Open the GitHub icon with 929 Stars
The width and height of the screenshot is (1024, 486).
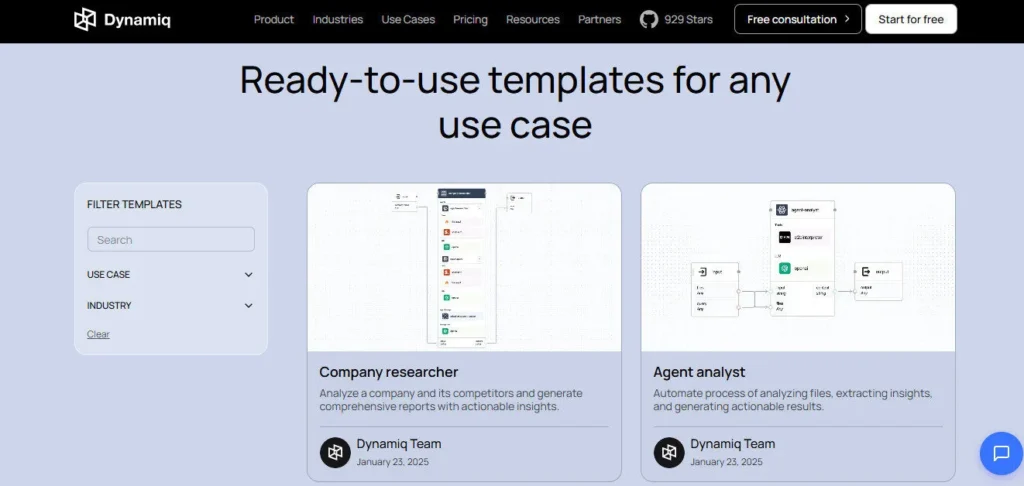click(648, 20)
